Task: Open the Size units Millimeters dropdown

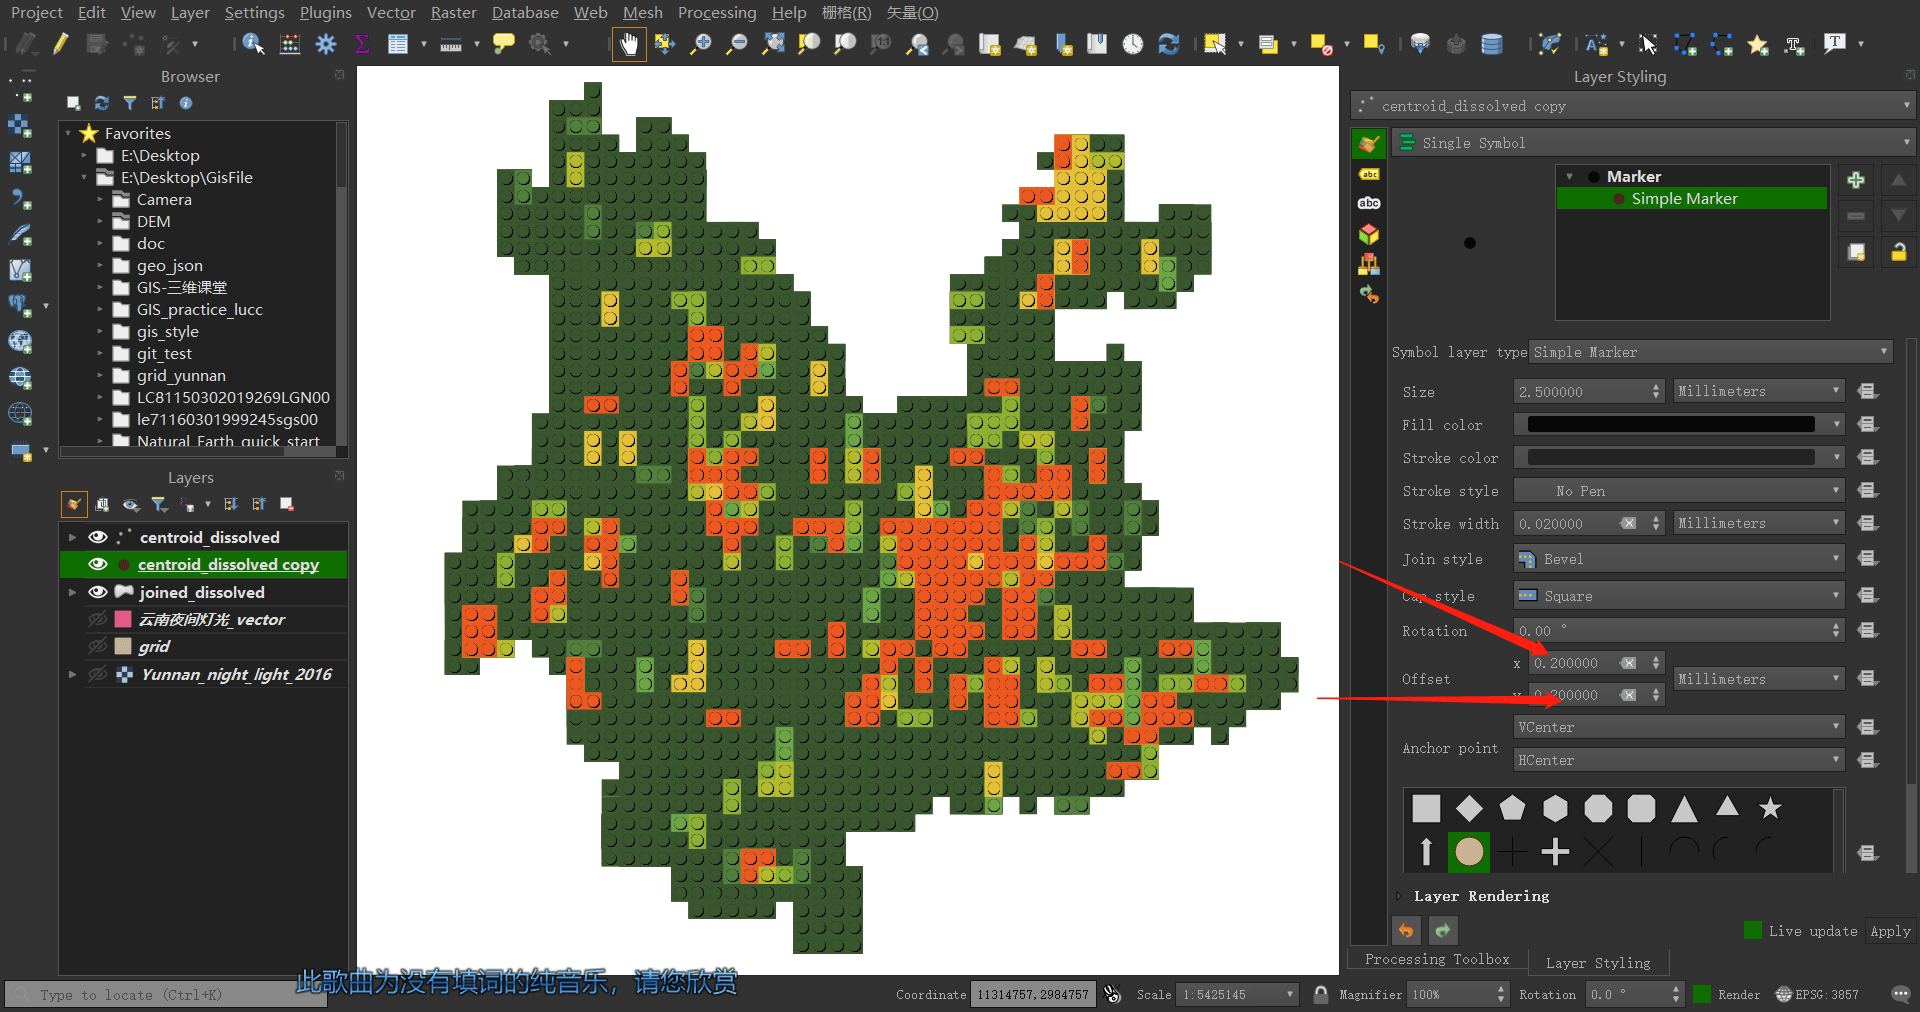Action: pyautogui.click(x=1758, y=391)
